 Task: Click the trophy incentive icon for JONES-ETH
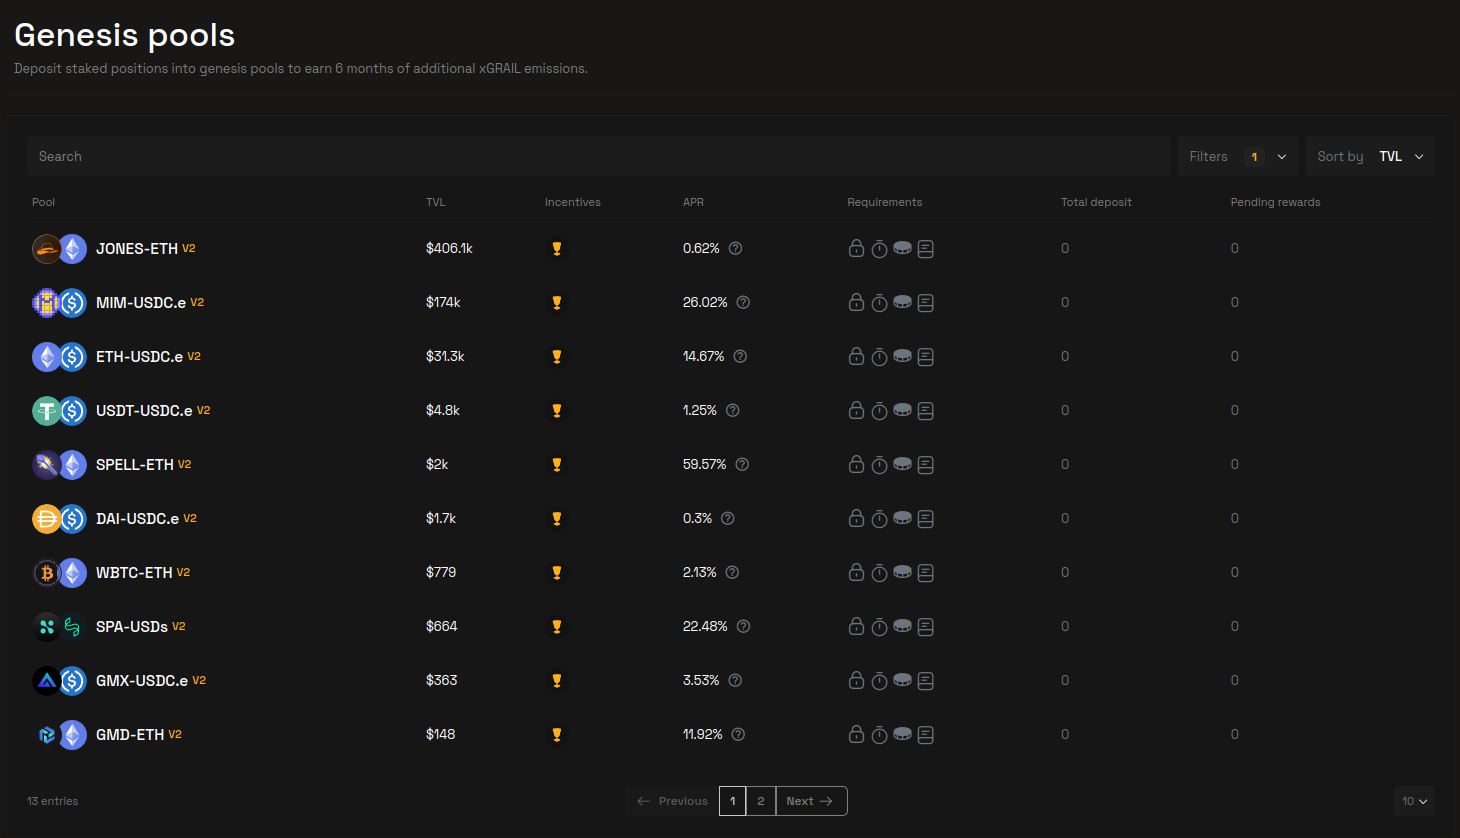[x=557, y=249]
